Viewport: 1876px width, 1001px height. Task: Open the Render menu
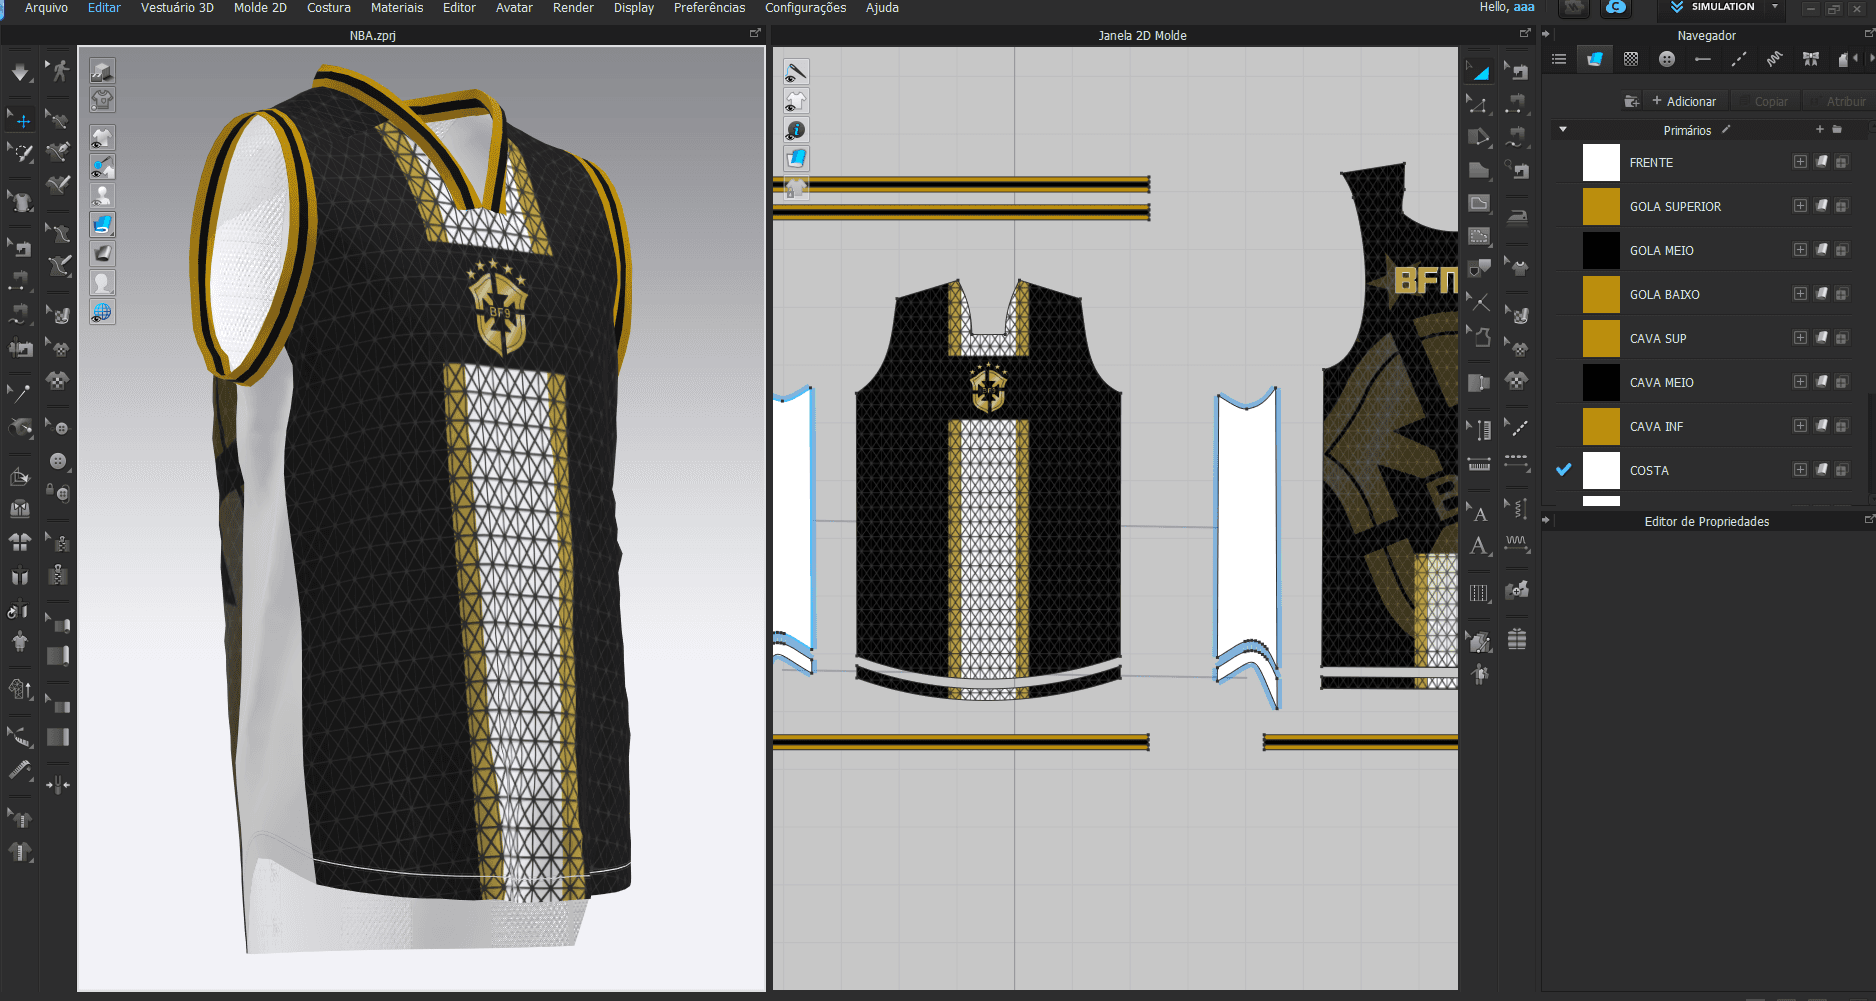[573, 8]
